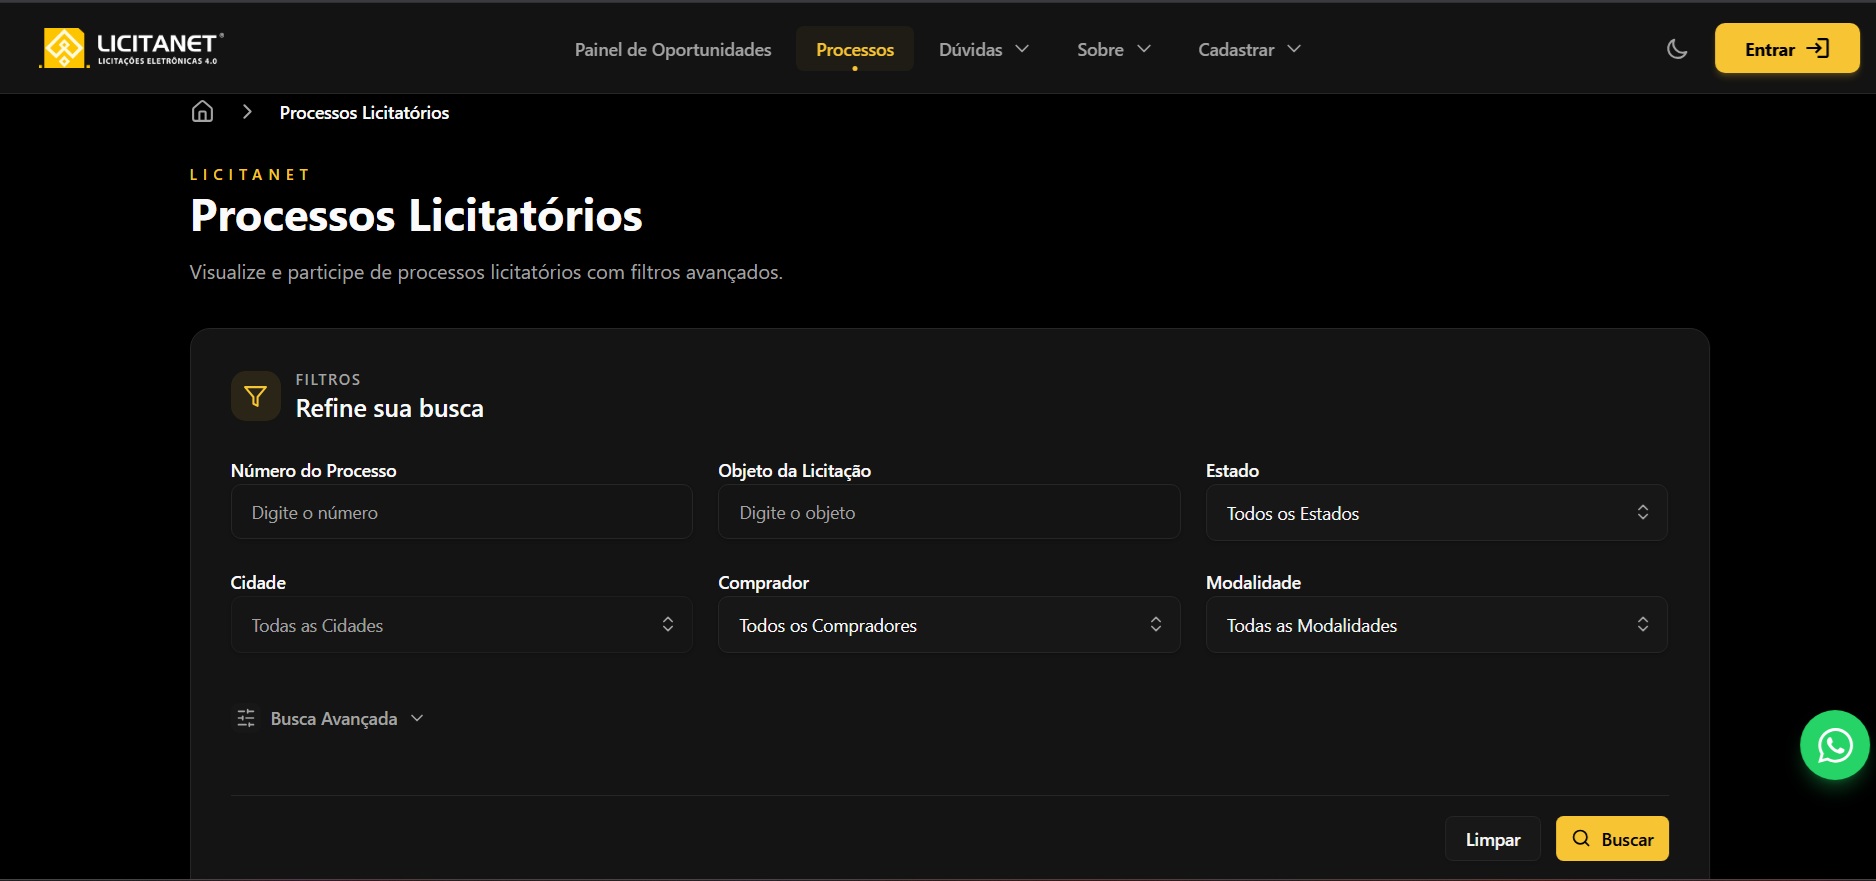This screenshot has height=881, width=1876.
Task: Click the Objeto da Licitação input
Action: [x=948, y=513]
